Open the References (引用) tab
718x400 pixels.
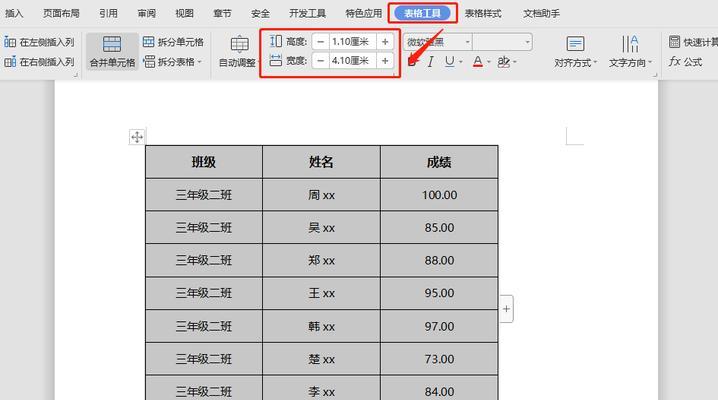(x=108, y=14)
